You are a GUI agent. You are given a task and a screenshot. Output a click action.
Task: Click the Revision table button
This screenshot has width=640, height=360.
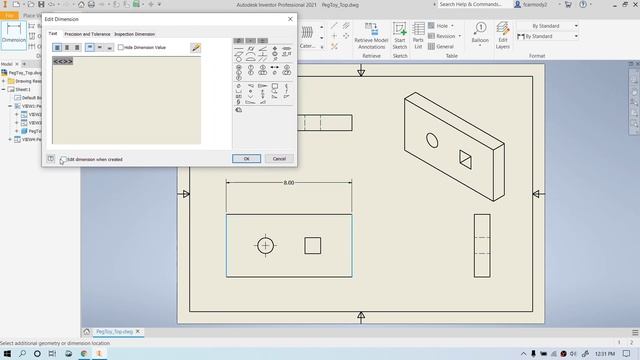(x=442, y=36)
